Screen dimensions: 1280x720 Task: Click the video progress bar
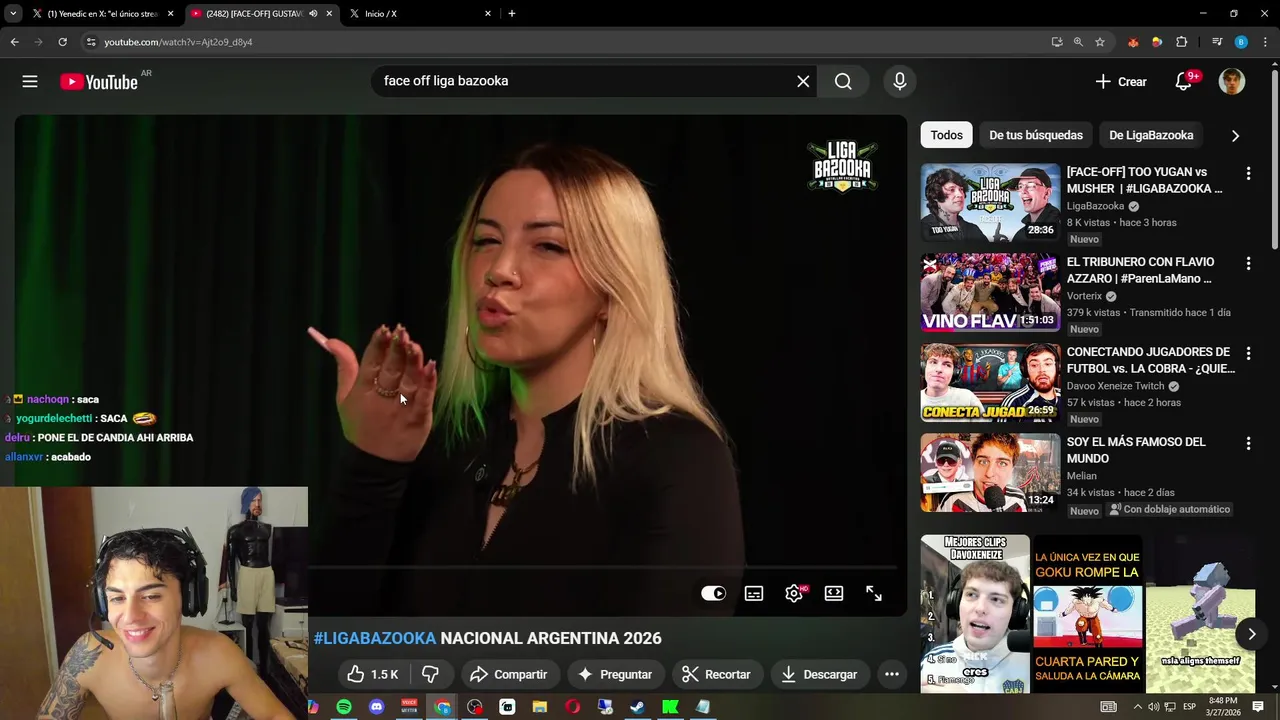pyautogui.click(x=602, y=567)
